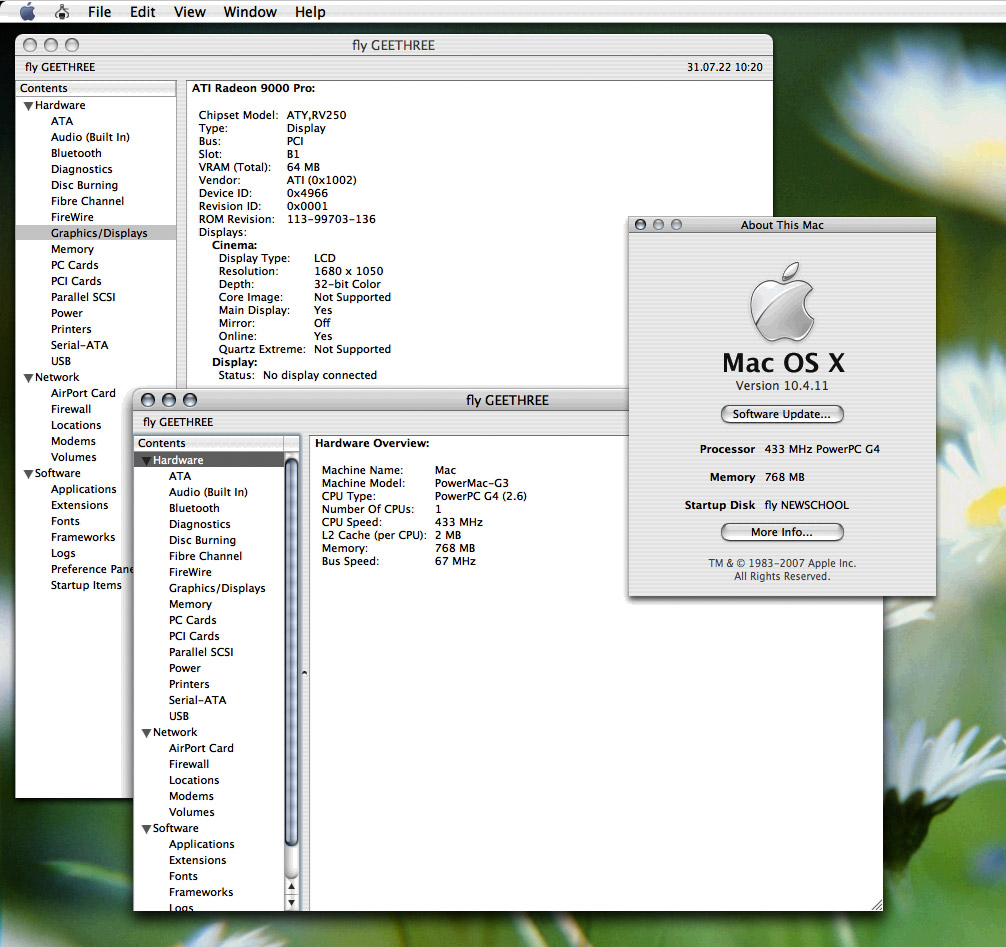Collapse Hardware triangle in back window
This screenshot has width=1006, height=947.
click(28, 106)
